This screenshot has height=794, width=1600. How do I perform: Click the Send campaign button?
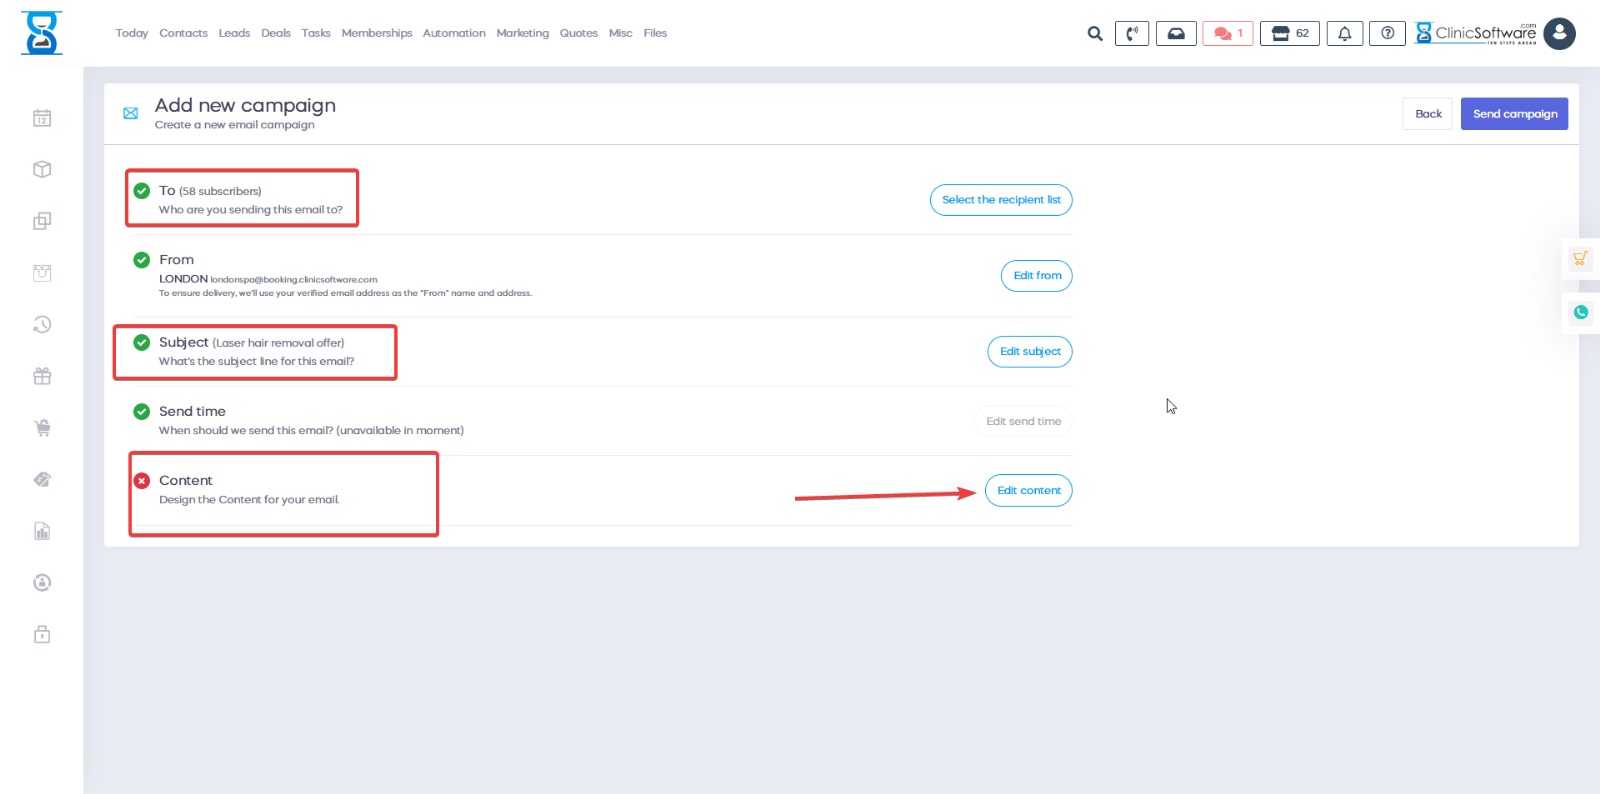1514,114
